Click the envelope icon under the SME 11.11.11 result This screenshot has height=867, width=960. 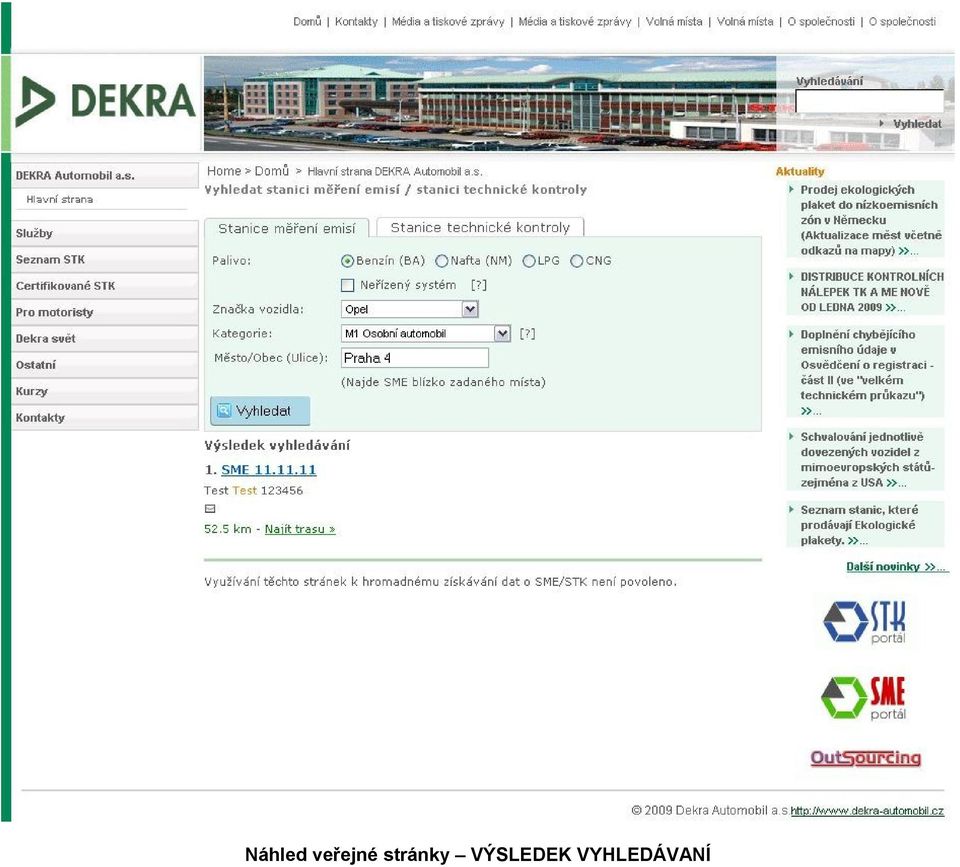click(x=210, y=509)
